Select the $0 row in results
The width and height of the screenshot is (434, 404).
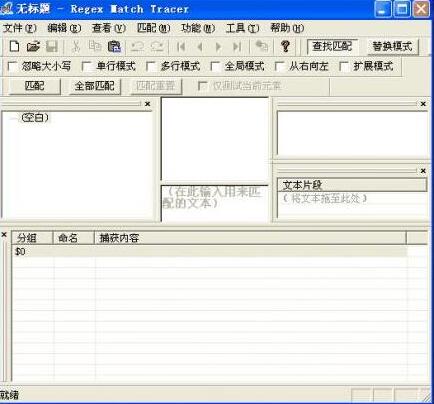(x=209, y=252)
